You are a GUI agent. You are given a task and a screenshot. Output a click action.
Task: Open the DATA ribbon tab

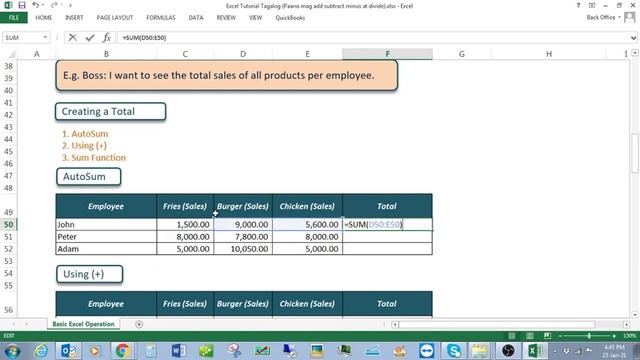[196, 18]
